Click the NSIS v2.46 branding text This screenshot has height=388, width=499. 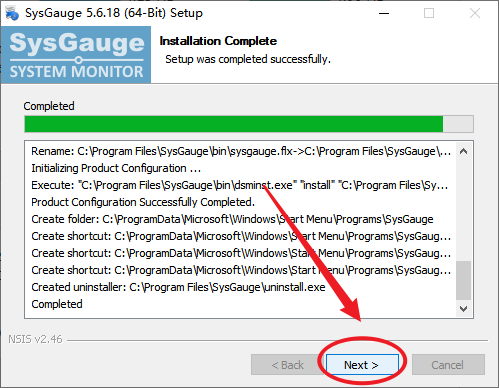tap(35, 339)
